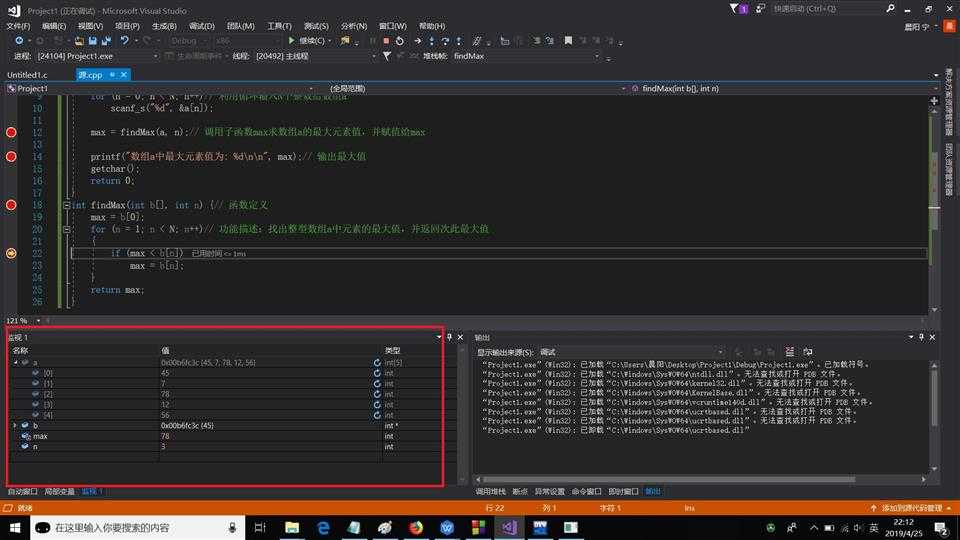Click the Step Into icon
Viewport: 960px width, 540px height.
[x=432, y=40]
